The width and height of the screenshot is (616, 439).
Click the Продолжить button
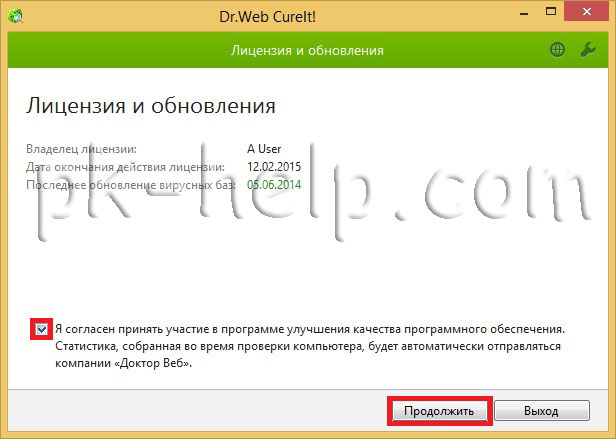439,411
